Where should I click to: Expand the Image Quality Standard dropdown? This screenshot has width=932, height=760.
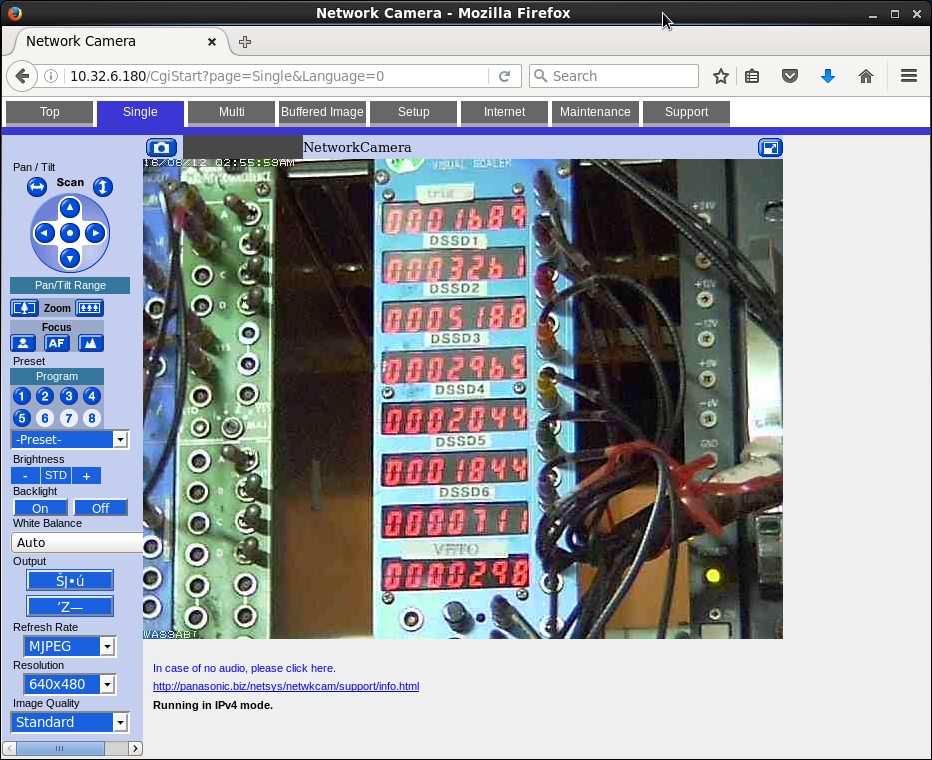70,722
